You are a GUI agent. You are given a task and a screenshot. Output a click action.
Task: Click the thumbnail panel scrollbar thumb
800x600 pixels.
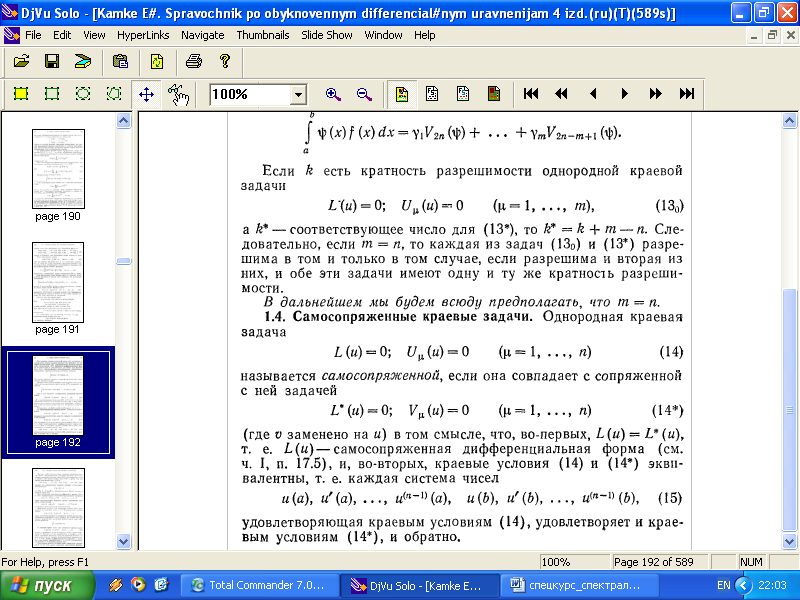(123, 261)
